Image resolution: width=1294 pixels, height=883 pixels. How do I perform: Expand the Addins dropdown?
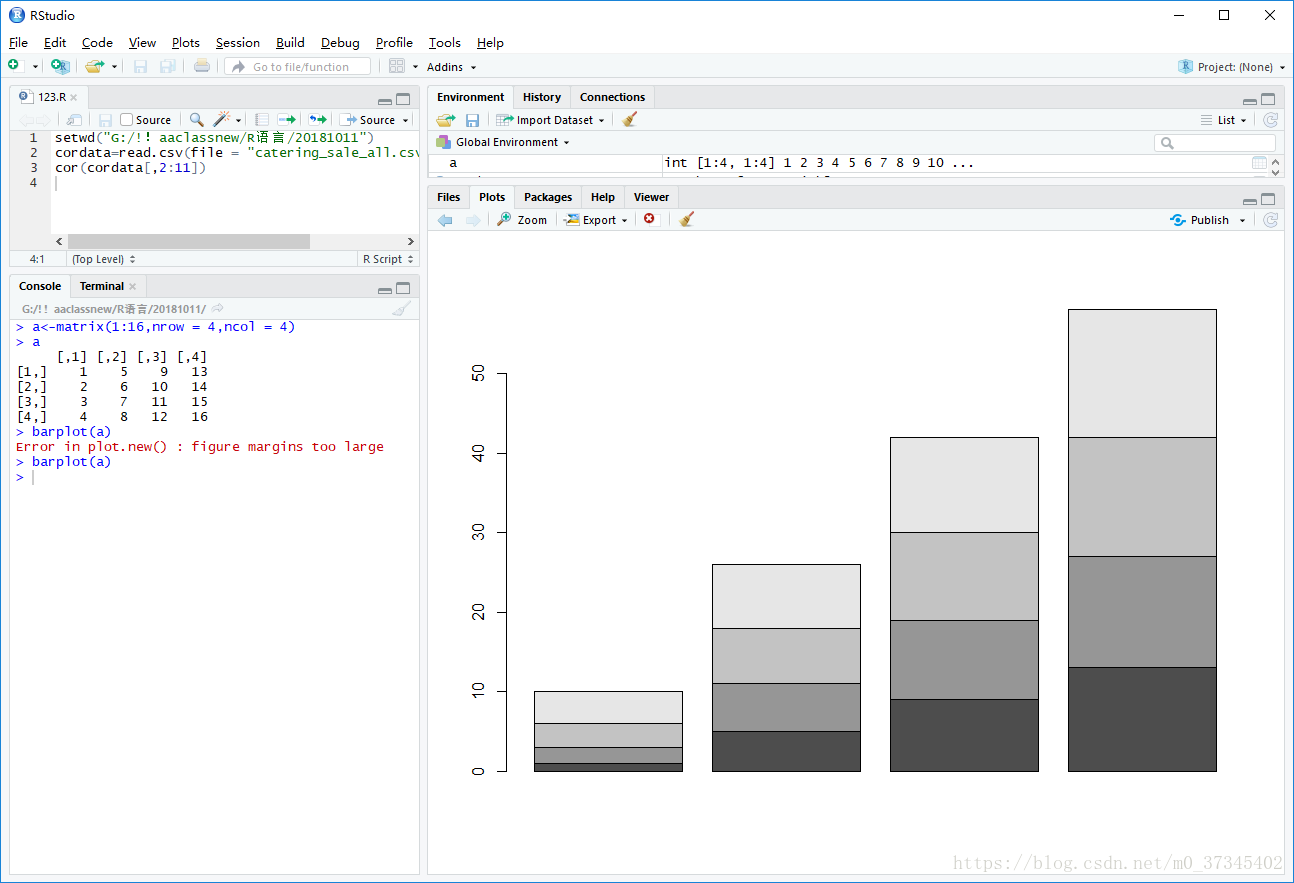pos(452,67)
